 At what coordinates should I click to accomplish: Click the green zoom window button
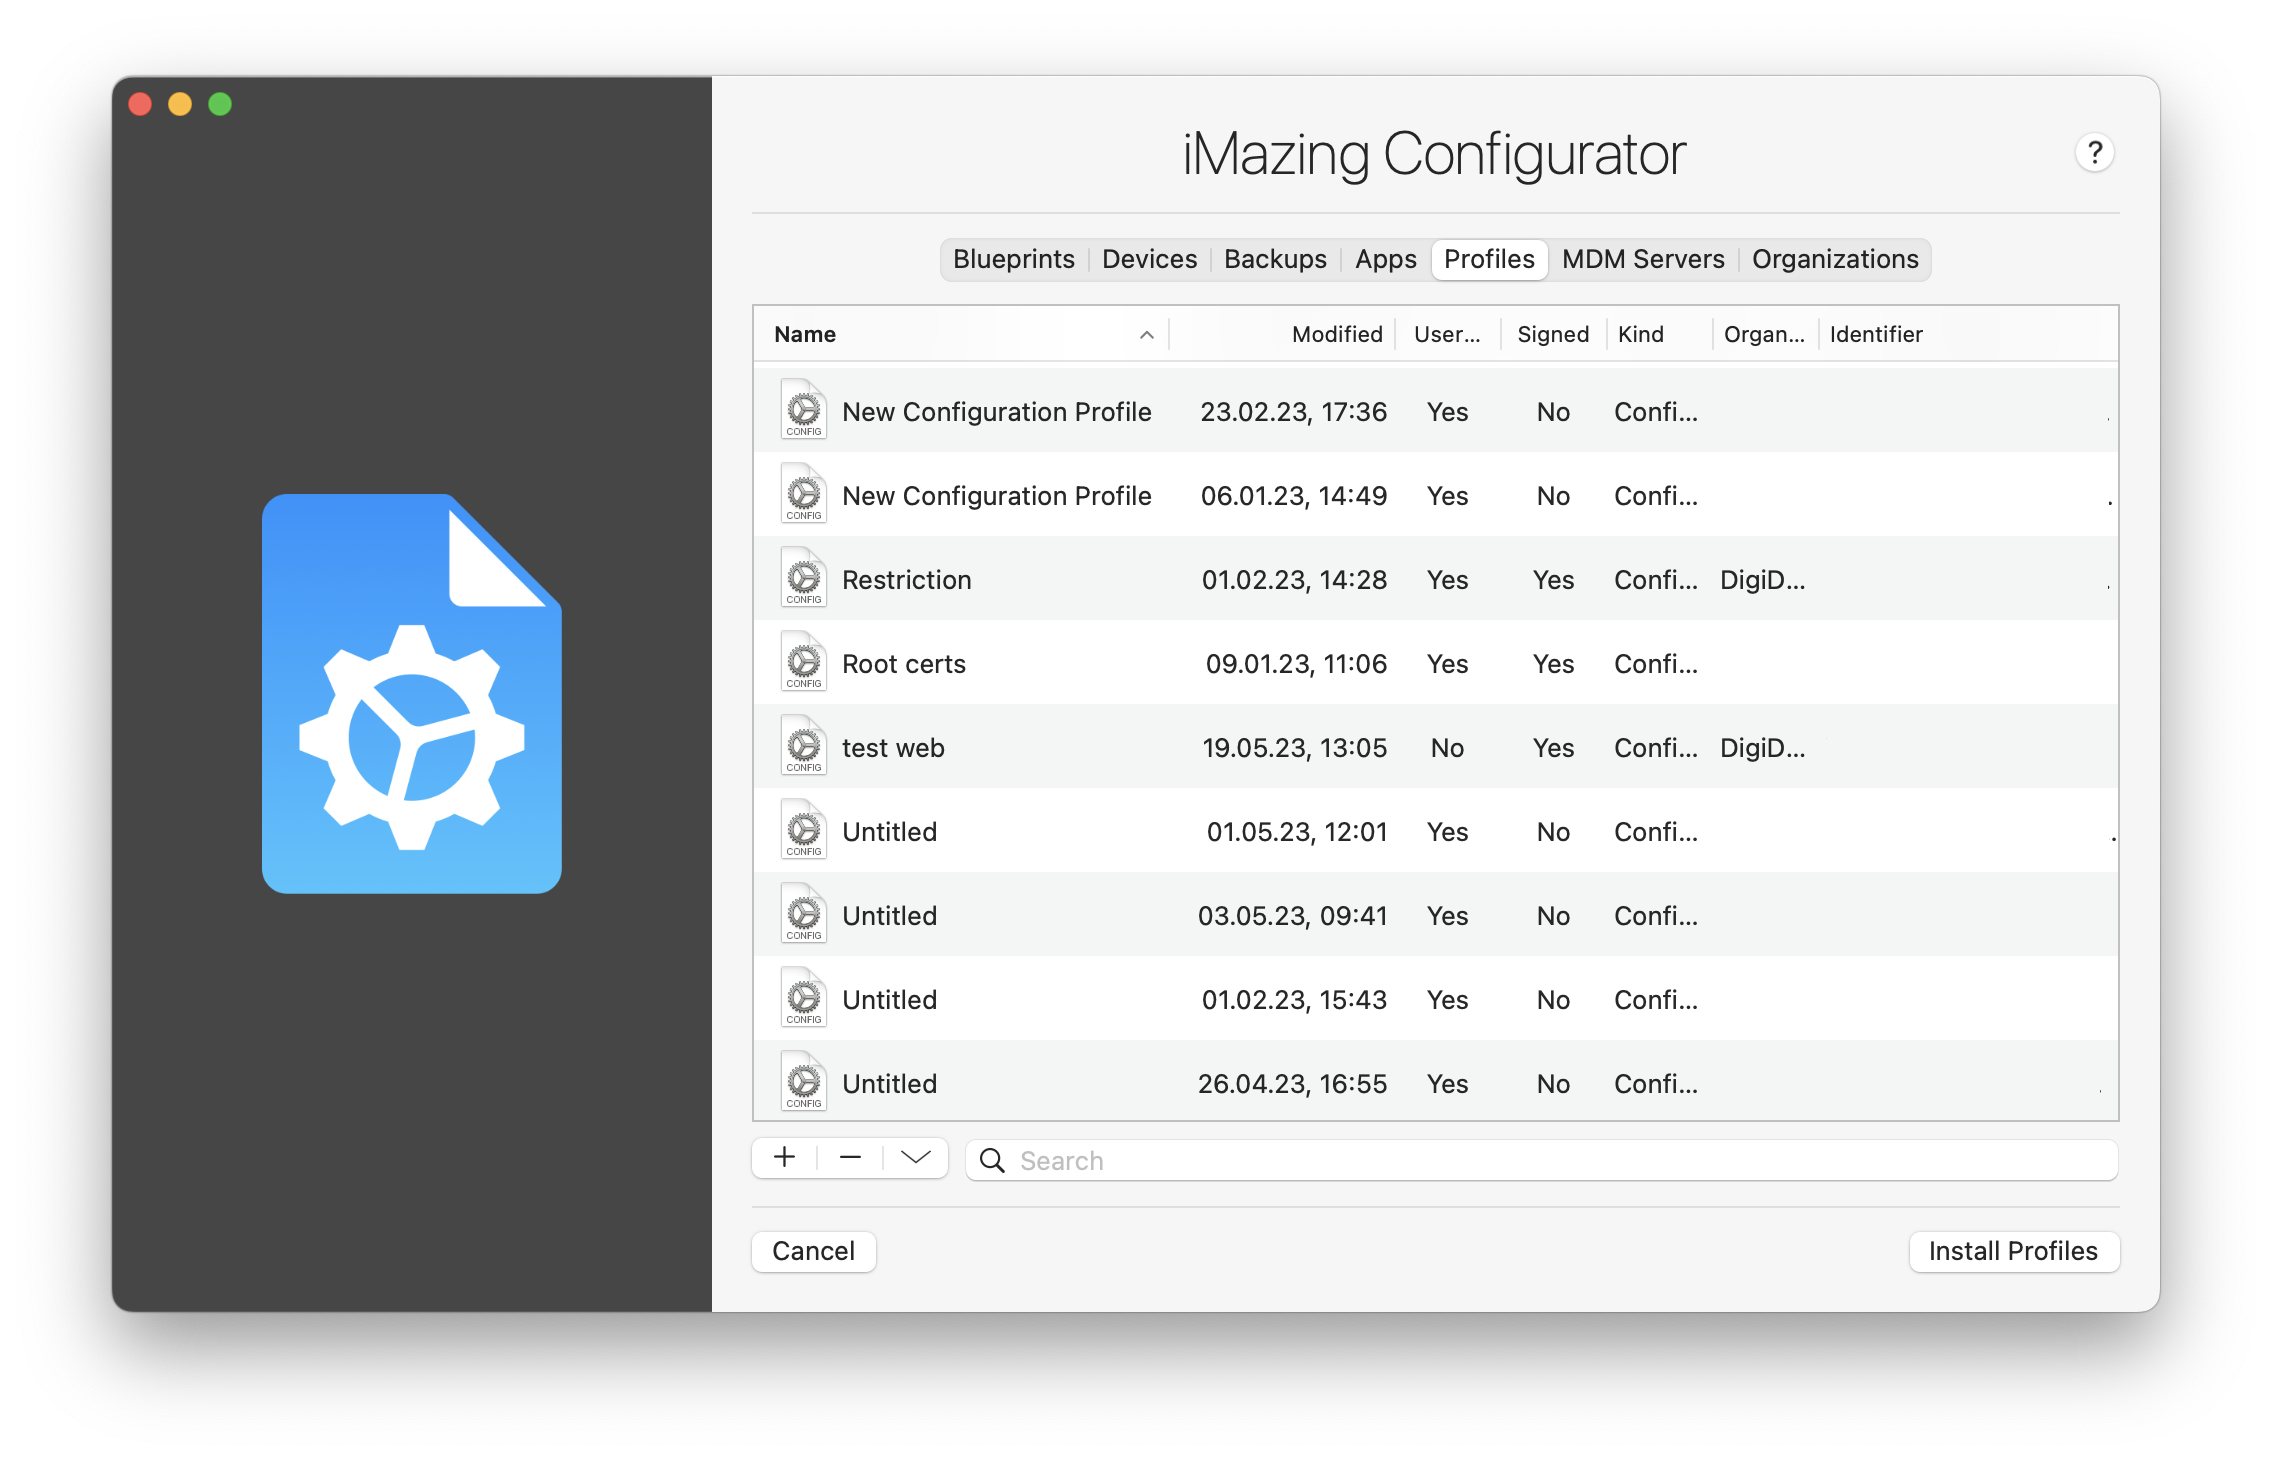[220, 104]
